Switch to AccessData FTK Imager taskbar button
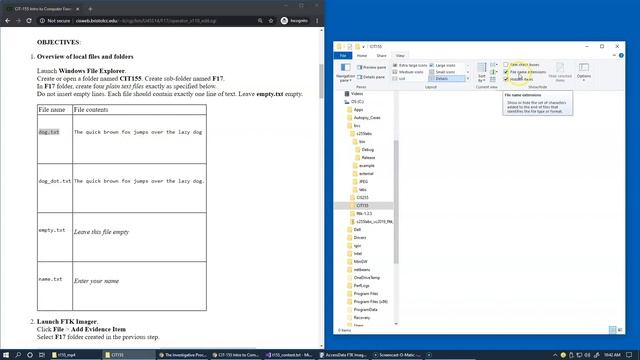 pyautogui.click(x=344, y=355)
